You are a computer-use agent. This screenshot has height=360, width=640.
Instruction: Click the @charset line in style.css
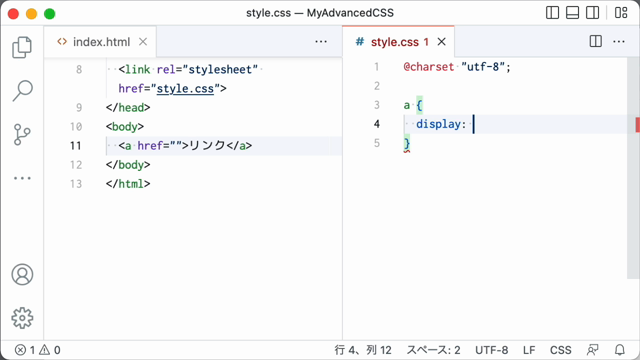[457, 67]
